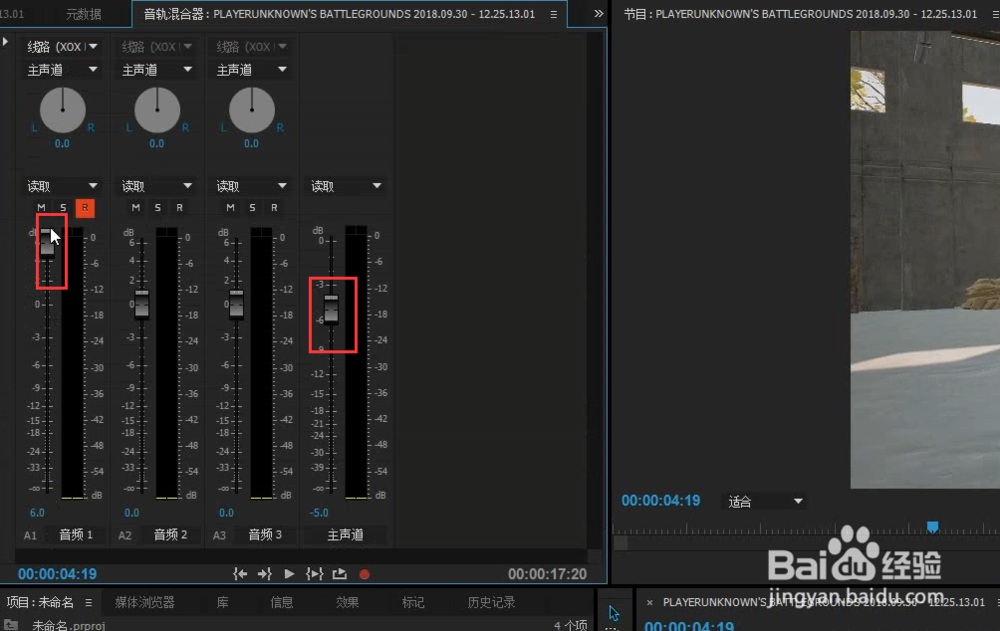
Task: Click Audio 1 volume value 6.0
Action: pyautogui.click(x=37, y=512)
